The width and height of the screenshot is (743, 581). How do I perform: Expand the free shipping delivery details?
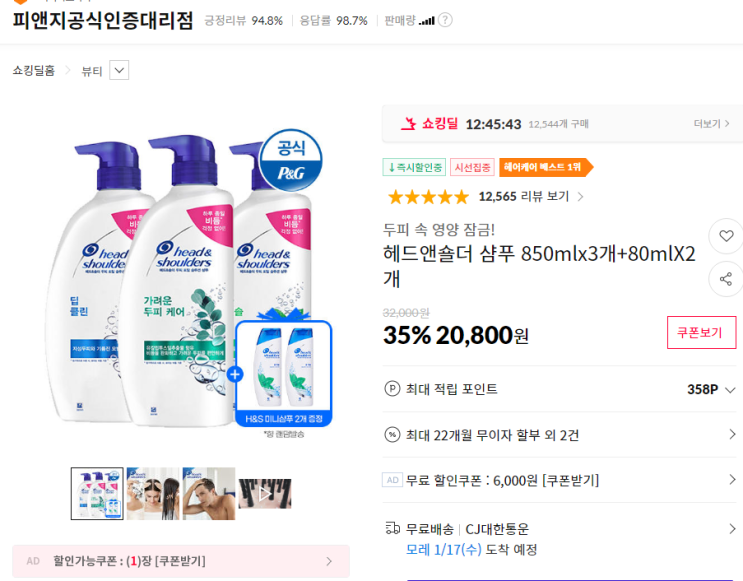pyautogui.click(x=732, y=529)
